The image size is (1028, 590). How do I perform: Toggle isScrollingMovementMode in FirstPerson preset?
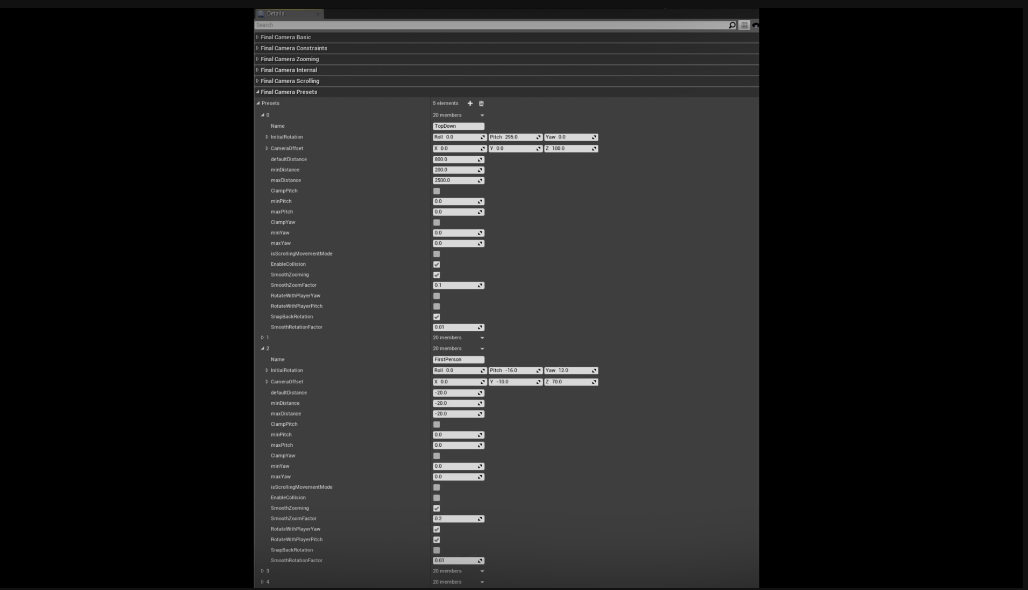coord(437,487)
